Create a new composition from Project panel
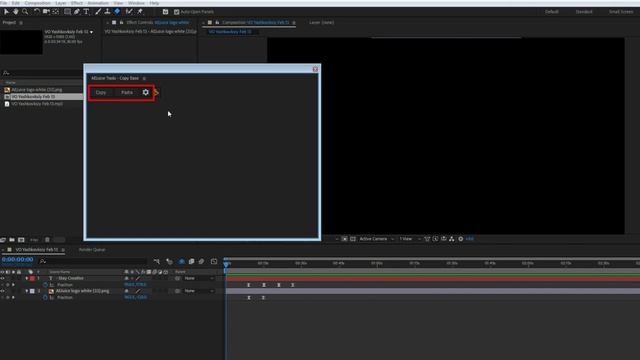 [x=21, y=240]
